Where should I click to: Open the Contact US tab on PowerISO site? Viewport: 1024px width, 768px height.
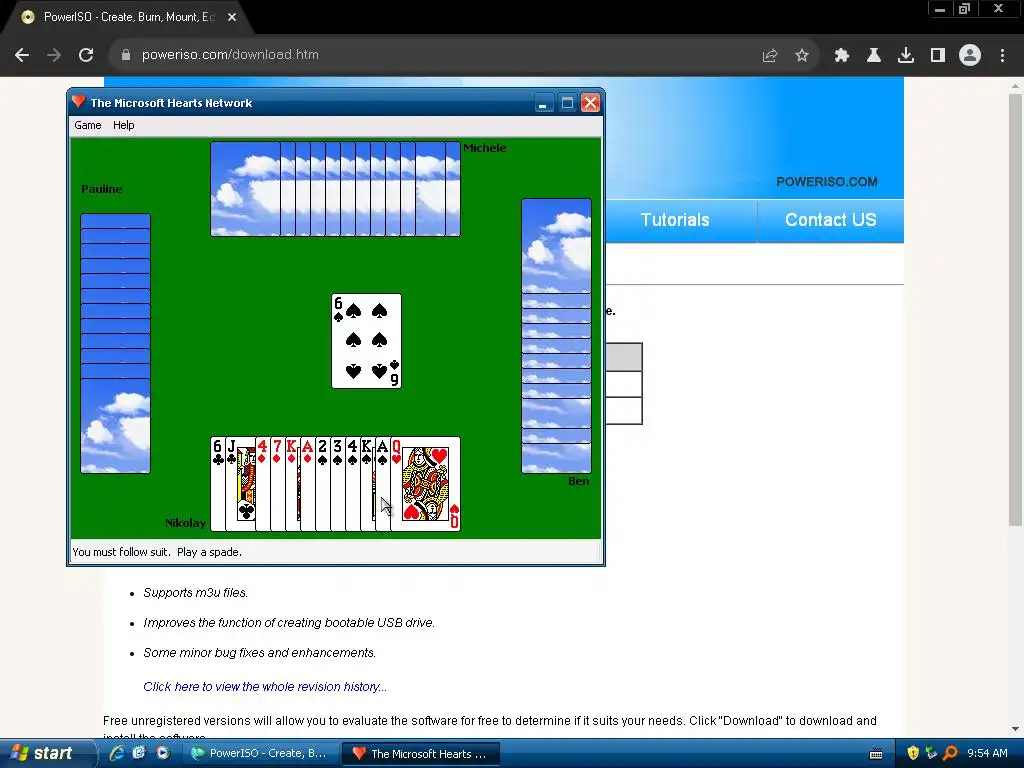(831, 220)
